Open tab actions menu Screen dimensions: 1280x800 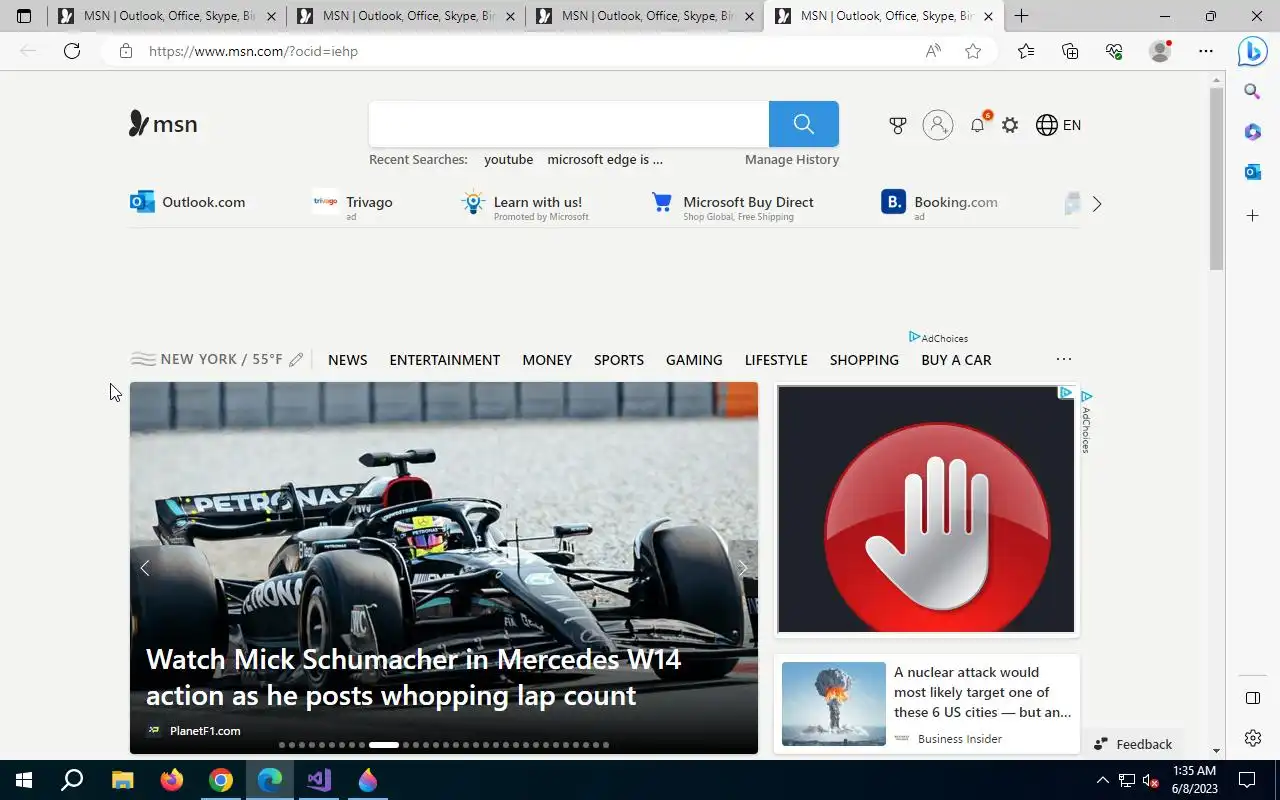coord(24,16)
